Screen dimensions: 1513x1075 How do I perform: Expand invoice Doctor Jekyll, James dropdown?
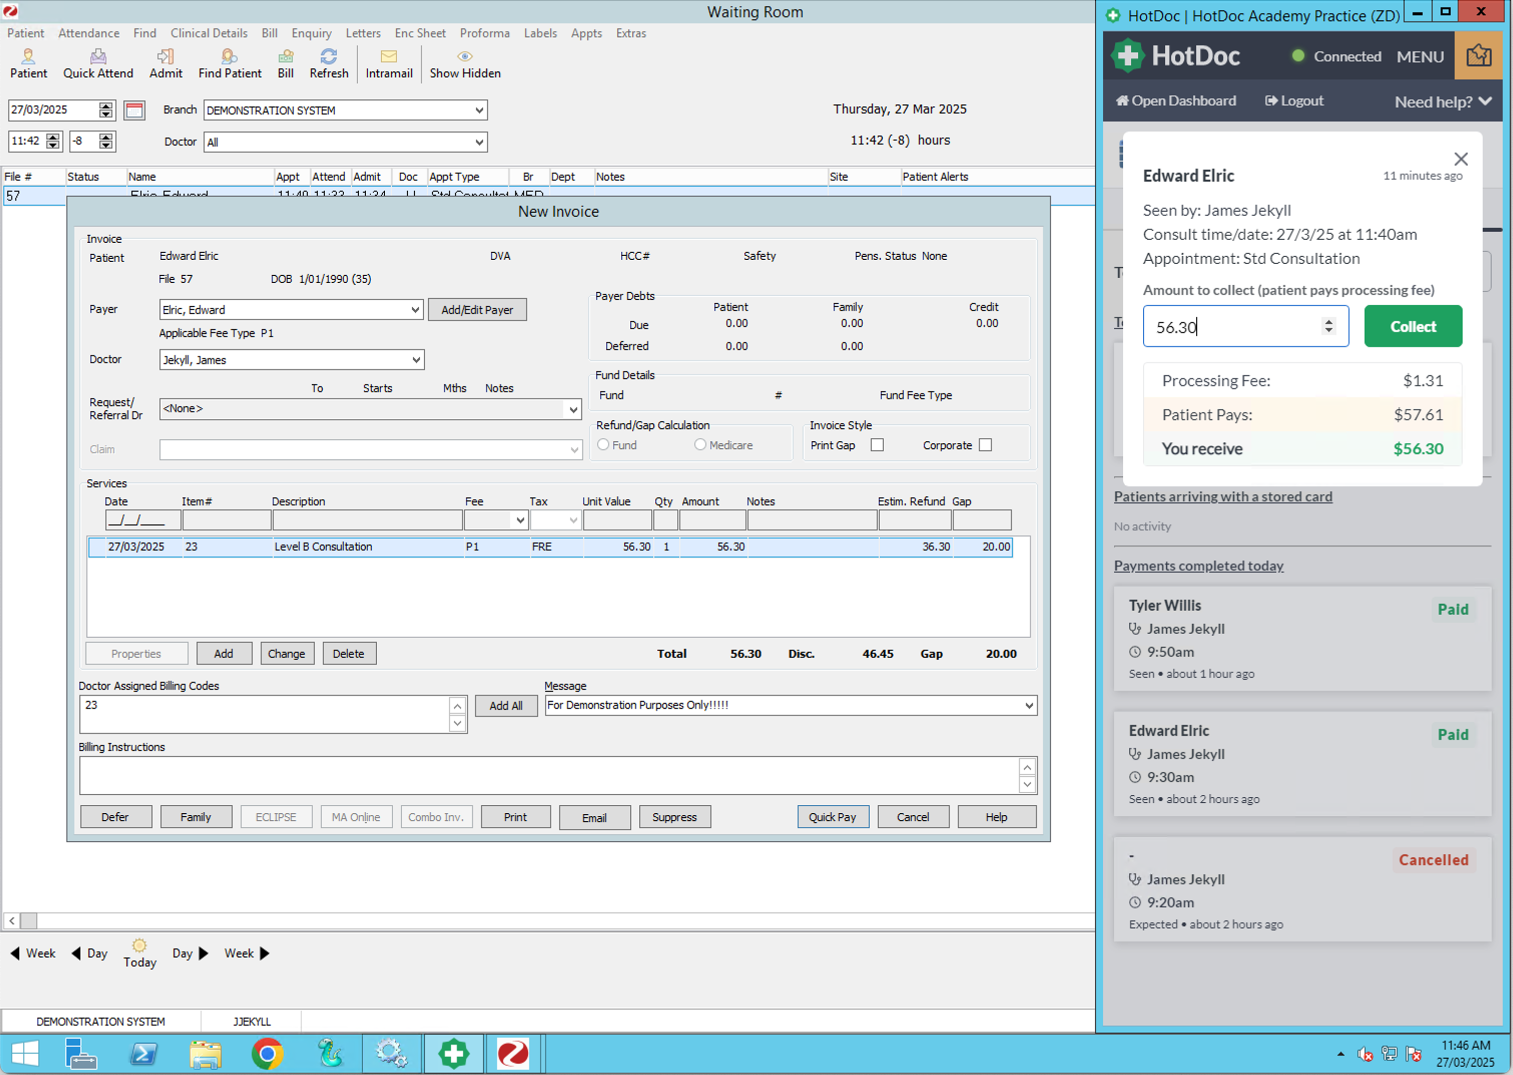tap(415, 360)
